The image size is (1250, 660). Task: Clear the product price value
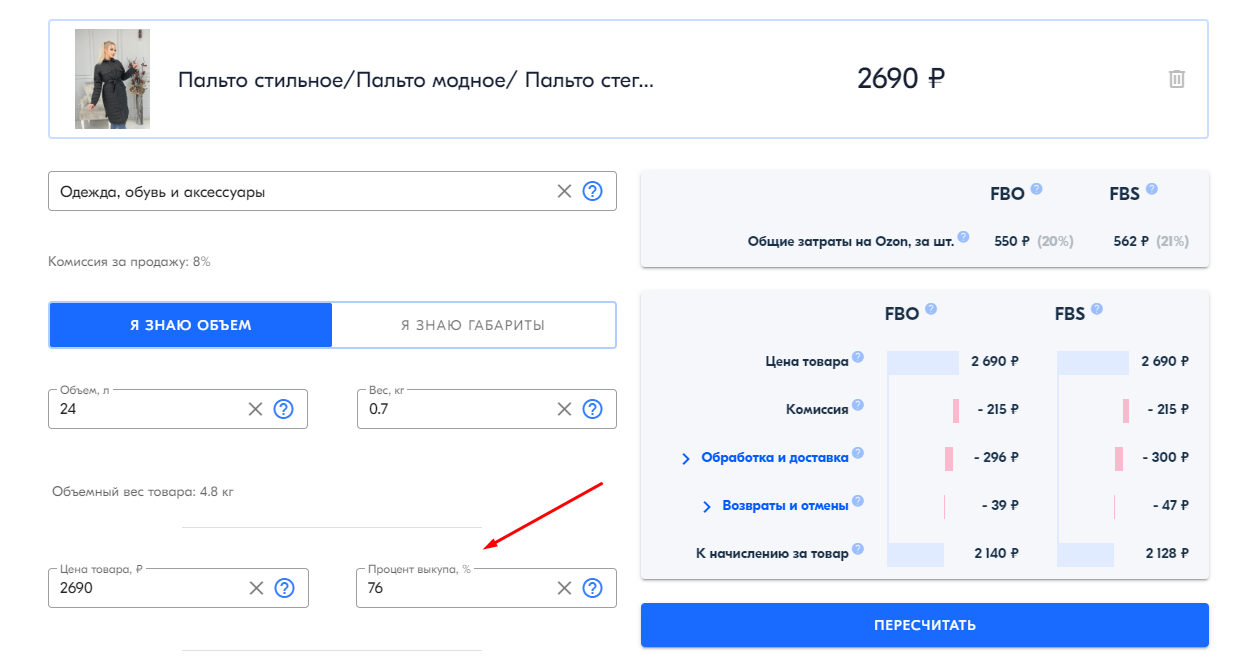[x=256, y=588]
